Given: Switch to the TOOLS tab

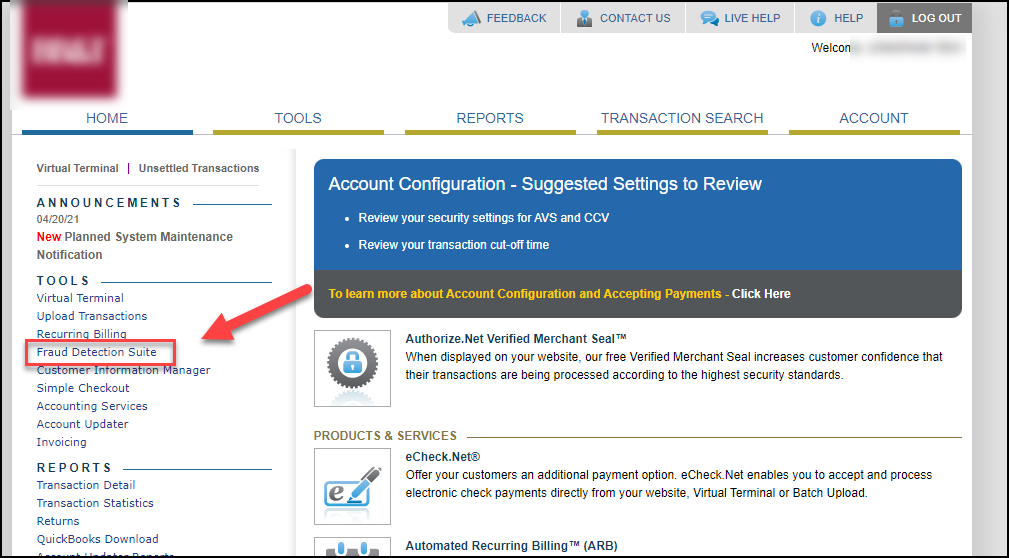Looking at the screenshot, I should coord(298,118).
